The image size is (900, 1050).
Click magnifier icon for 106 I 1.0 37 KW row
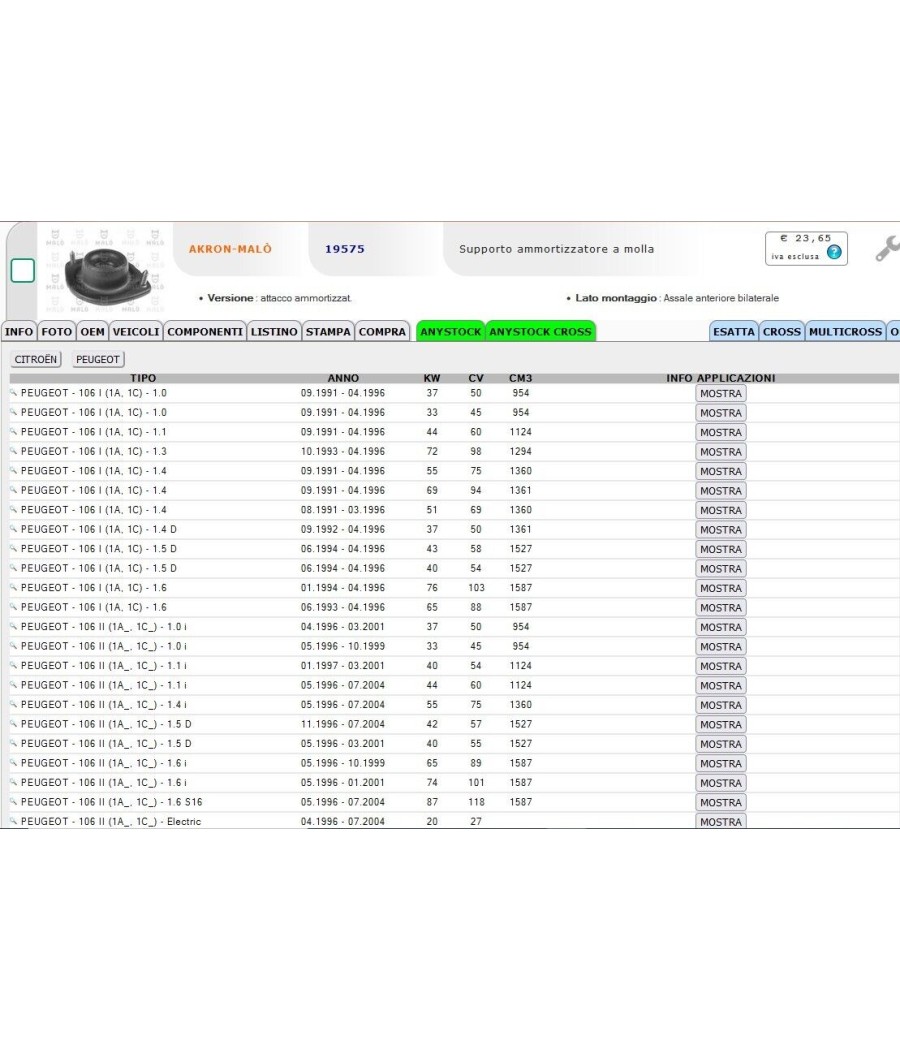tap(13, 392)
